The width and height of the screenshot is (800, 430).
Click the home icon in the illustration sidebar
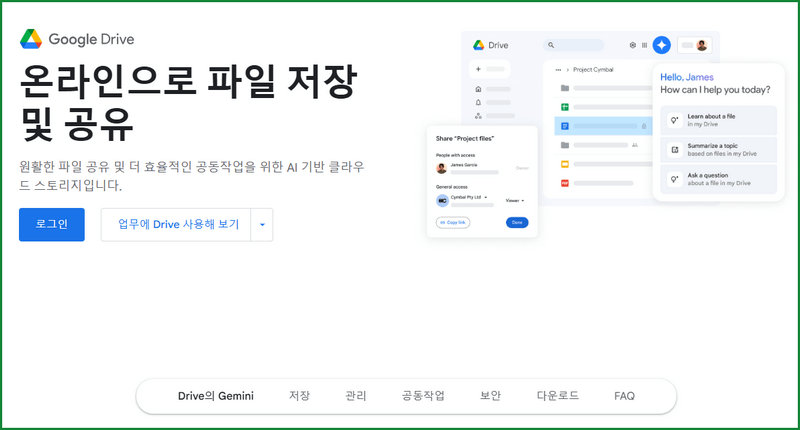tap(478, 89)
